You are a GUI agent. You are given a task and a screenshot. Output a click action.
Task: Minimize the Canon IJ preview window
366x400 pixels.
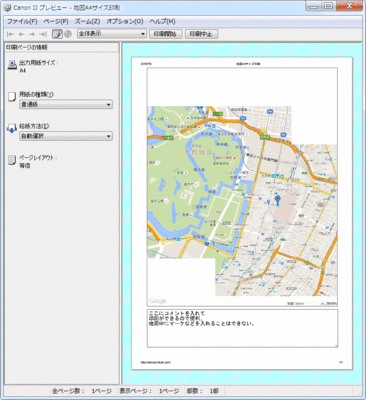(x=314, y=6)
